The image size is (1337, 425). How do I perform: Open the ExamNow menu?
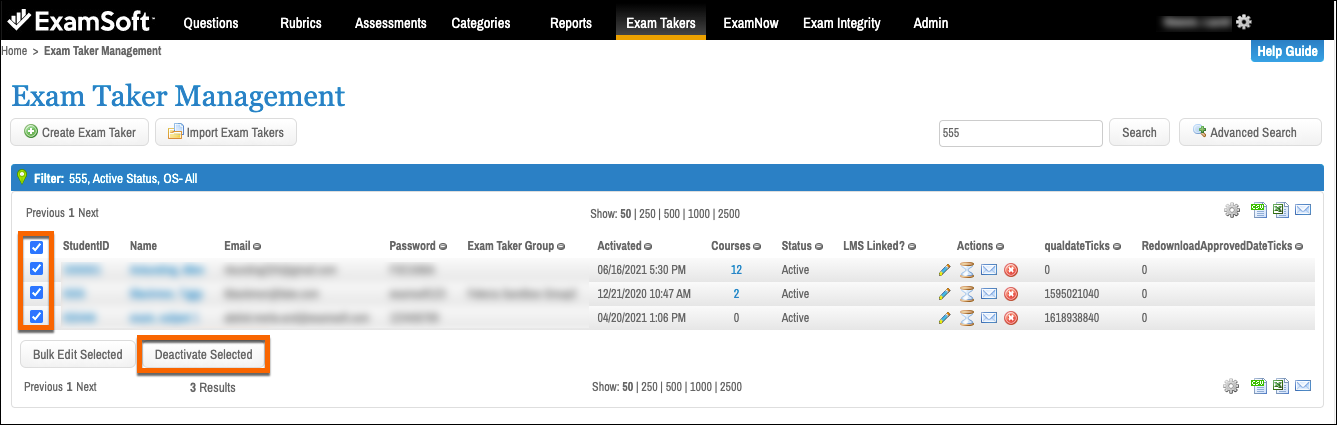[x=751, y=23]
